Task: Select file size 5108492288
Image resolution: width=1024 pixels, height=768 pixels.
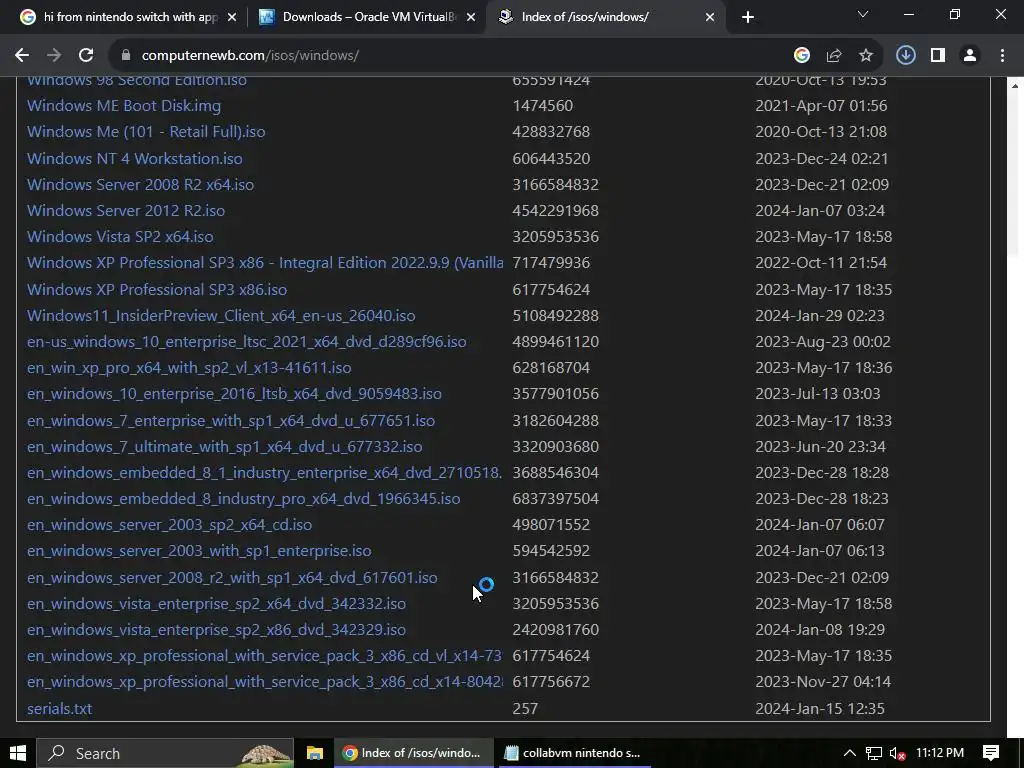Action: [x=555, y=316]
